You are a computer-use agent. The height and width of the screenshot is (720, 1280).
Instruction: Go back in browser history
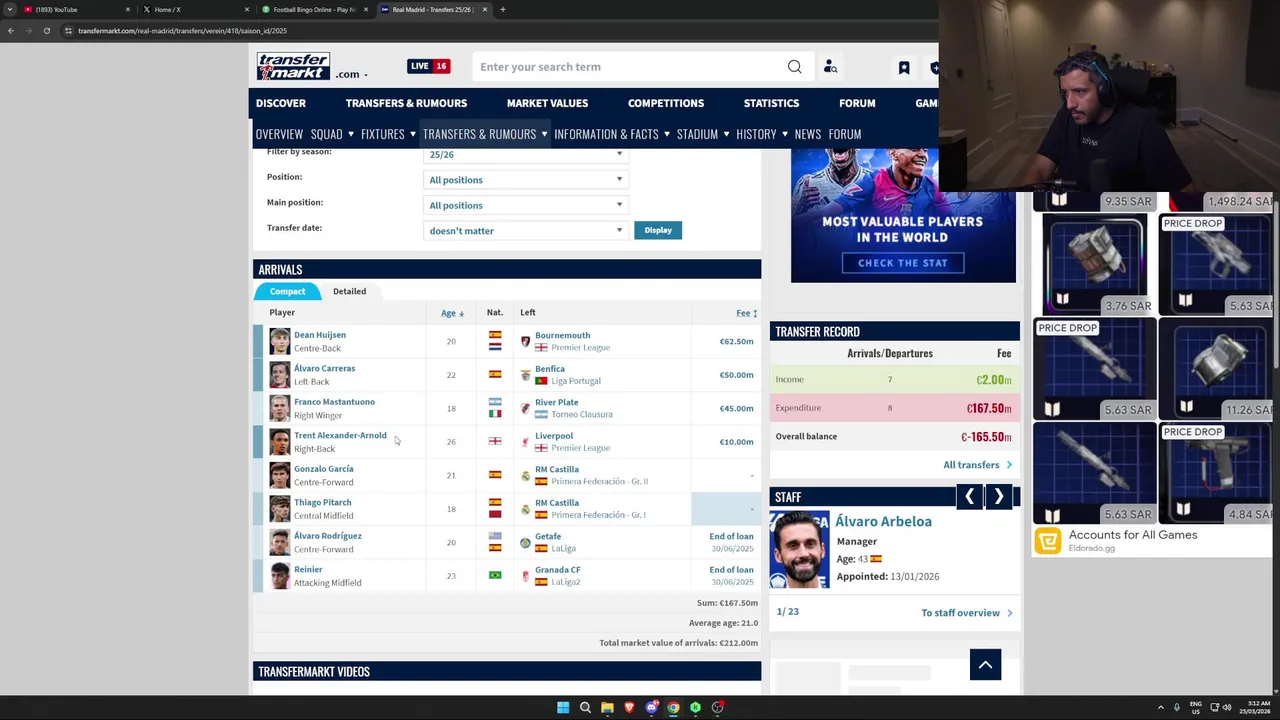pos(10,31)
